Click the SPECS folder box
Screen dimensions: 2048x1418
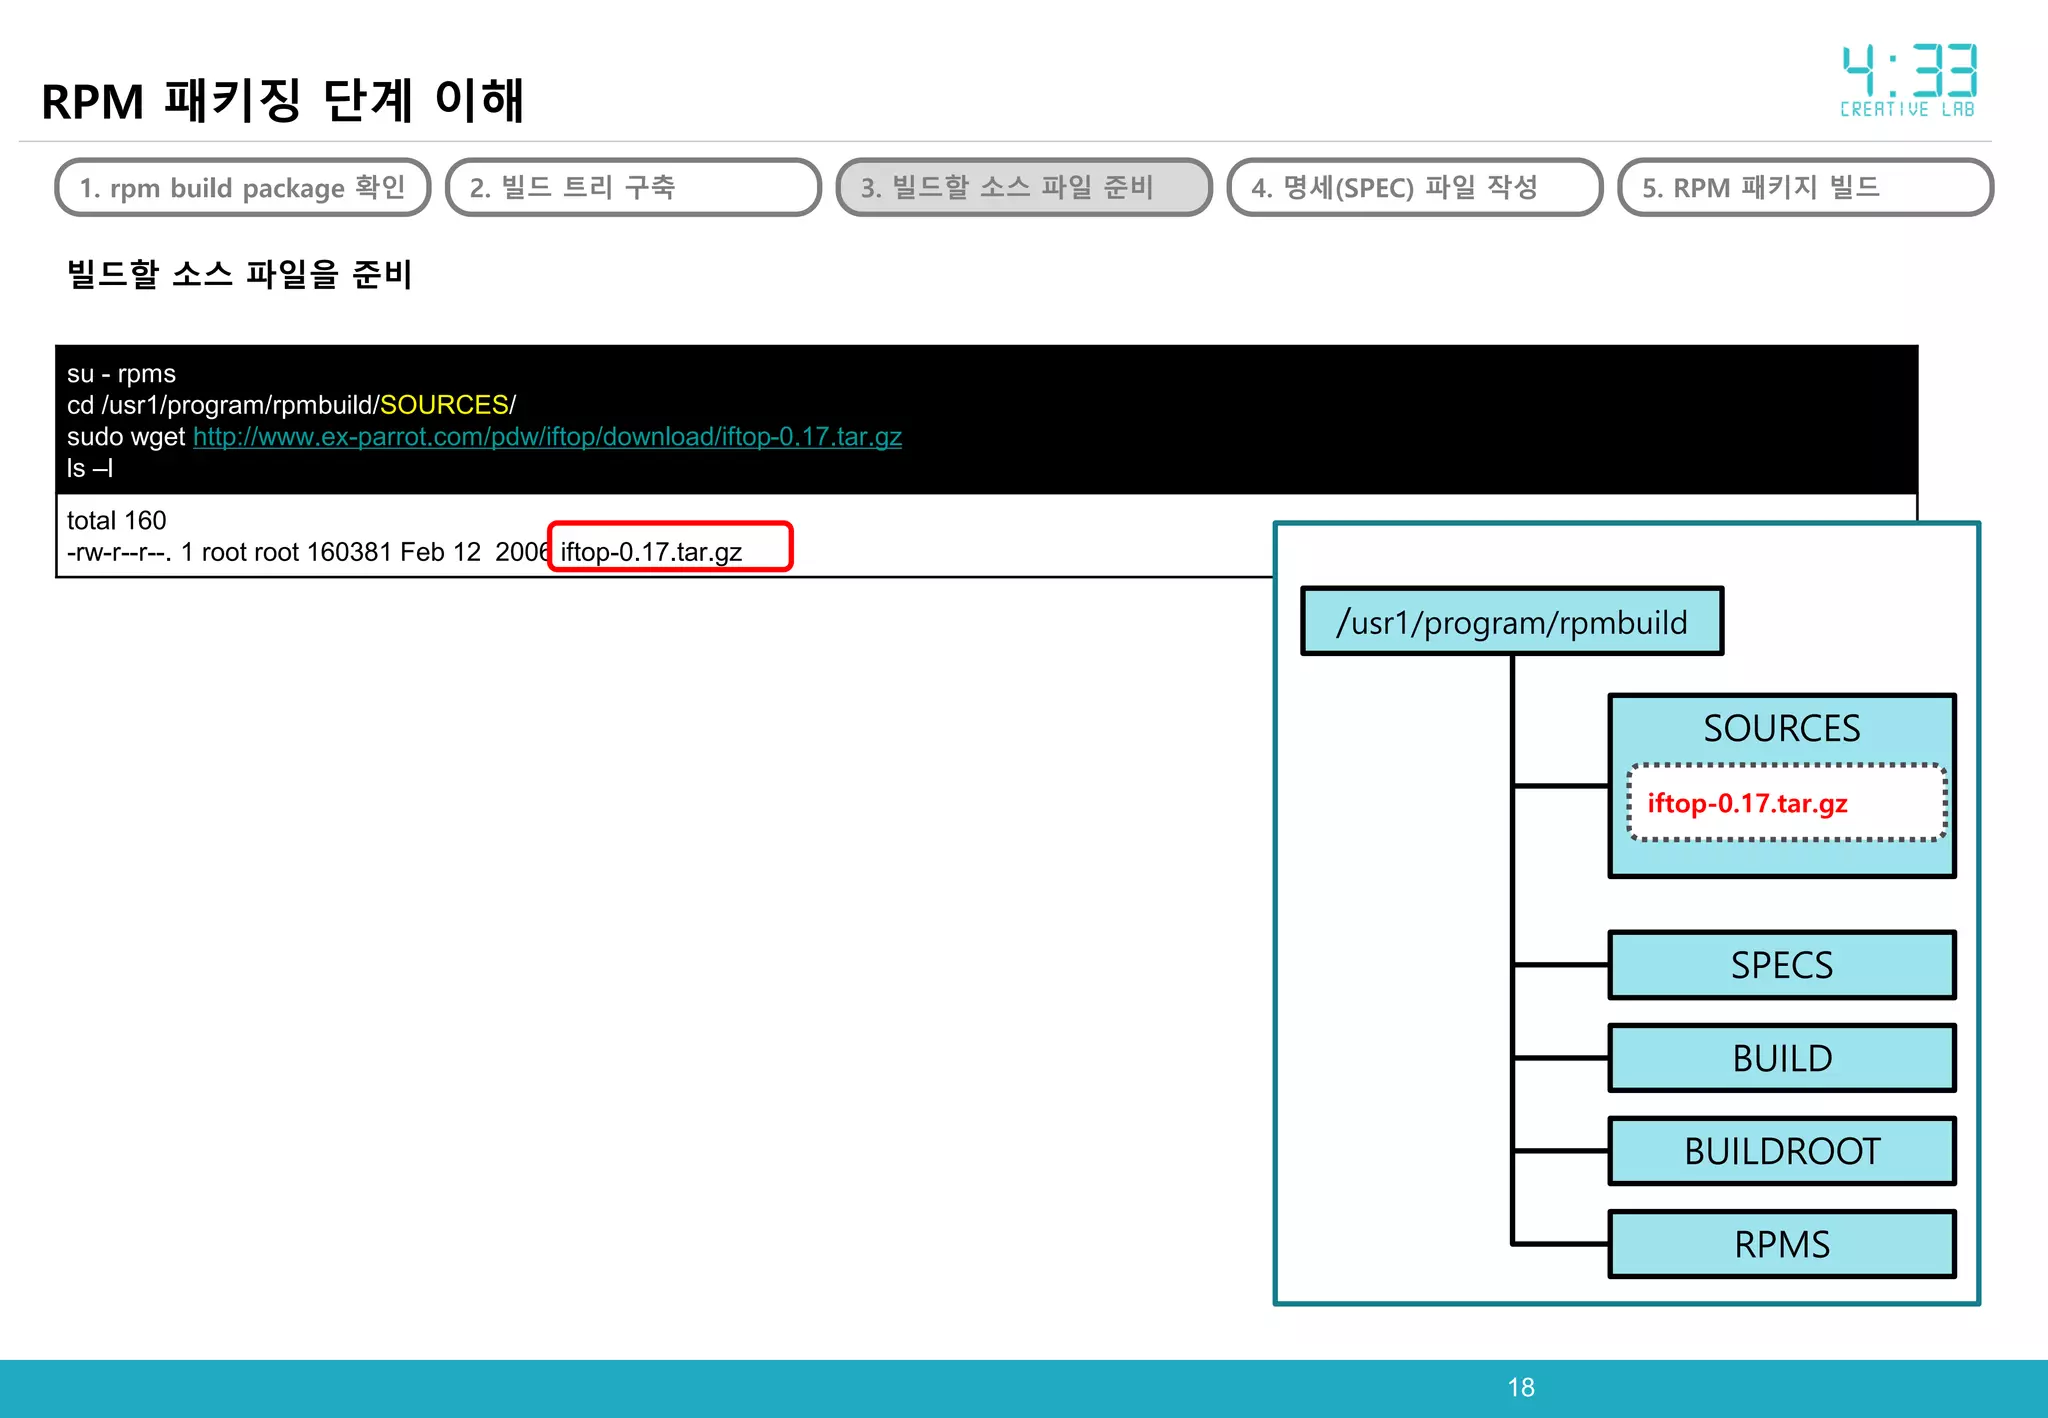1782,966
